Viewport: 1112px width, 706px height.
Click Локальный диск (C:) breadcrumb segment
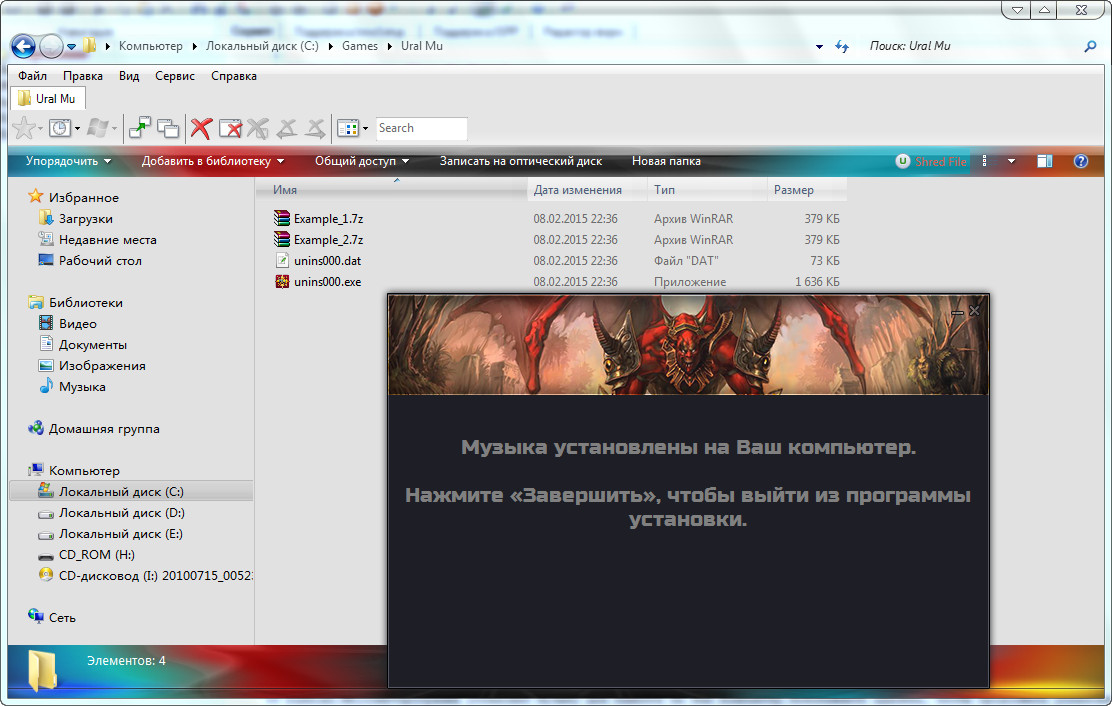tap(262, 46)
